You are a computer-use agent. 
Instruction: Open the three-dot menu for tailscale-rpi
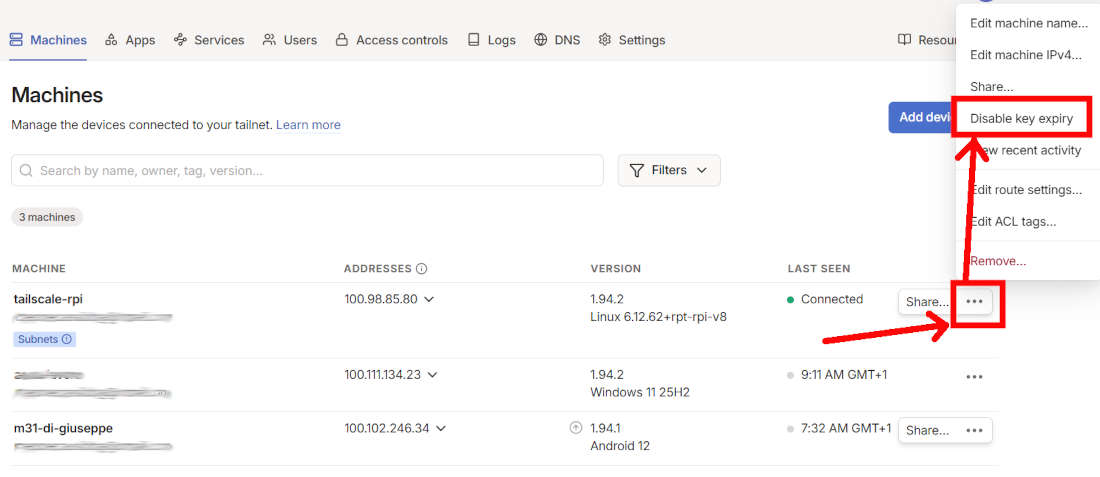(974, 302)
